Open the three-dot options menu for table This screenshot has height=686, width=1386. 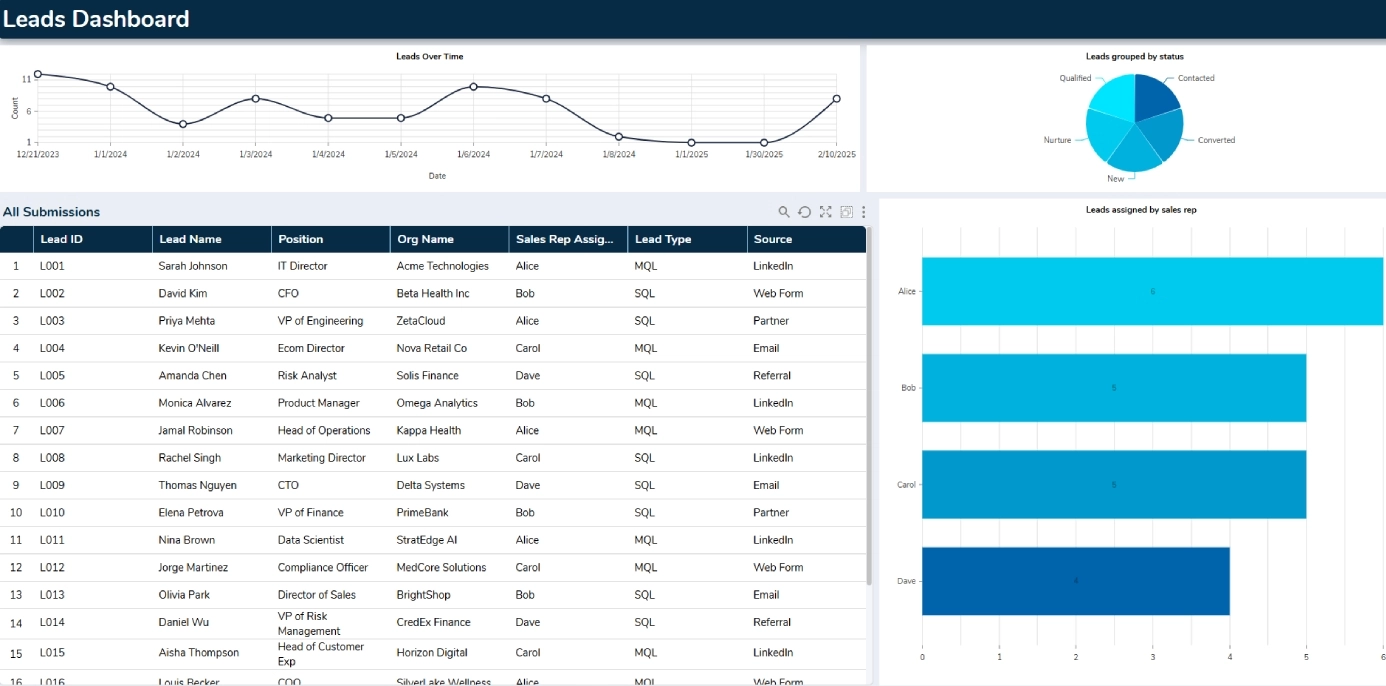[864, 212]
